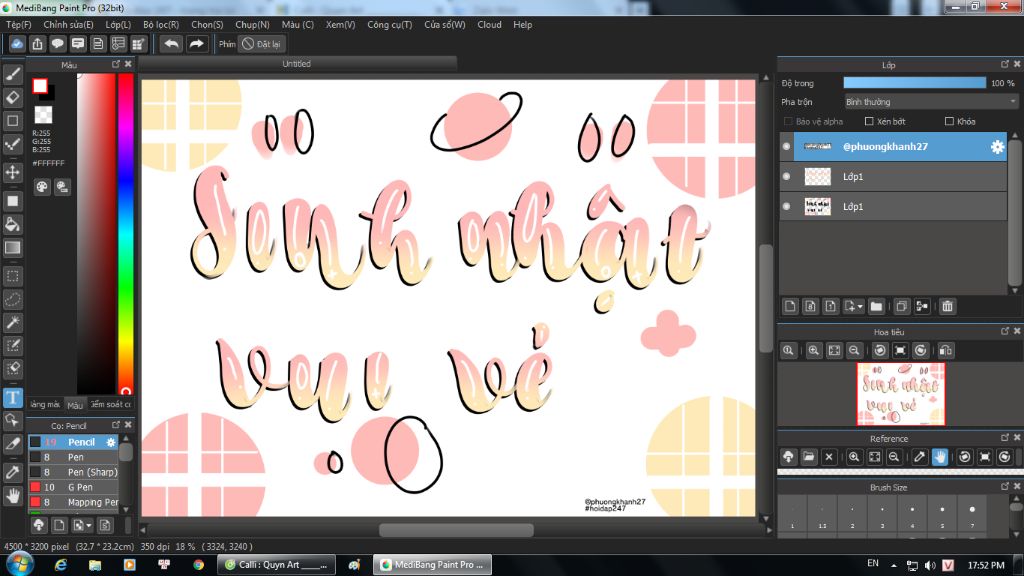The image size is (1024, 576).
Task: Select the Mapping Pen brush
Action: point(73,502)
